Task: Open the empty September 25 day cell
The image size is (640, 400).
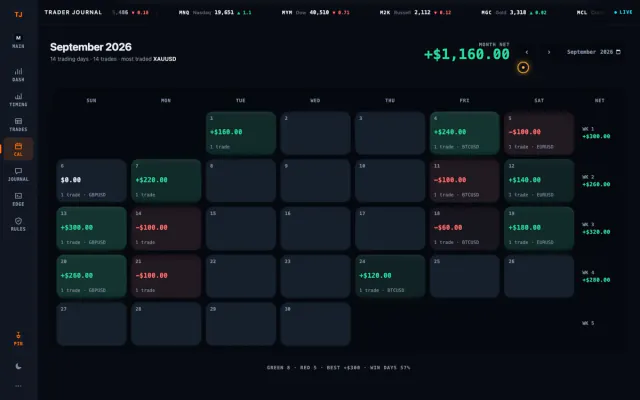Action: pyautogui.click(x=464, y=276)
